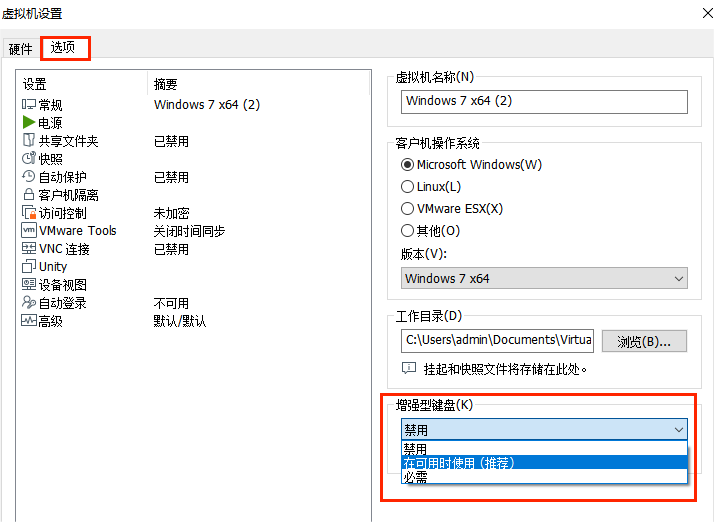Select the 自动保护 AutoProtect icon

point(29,177)
